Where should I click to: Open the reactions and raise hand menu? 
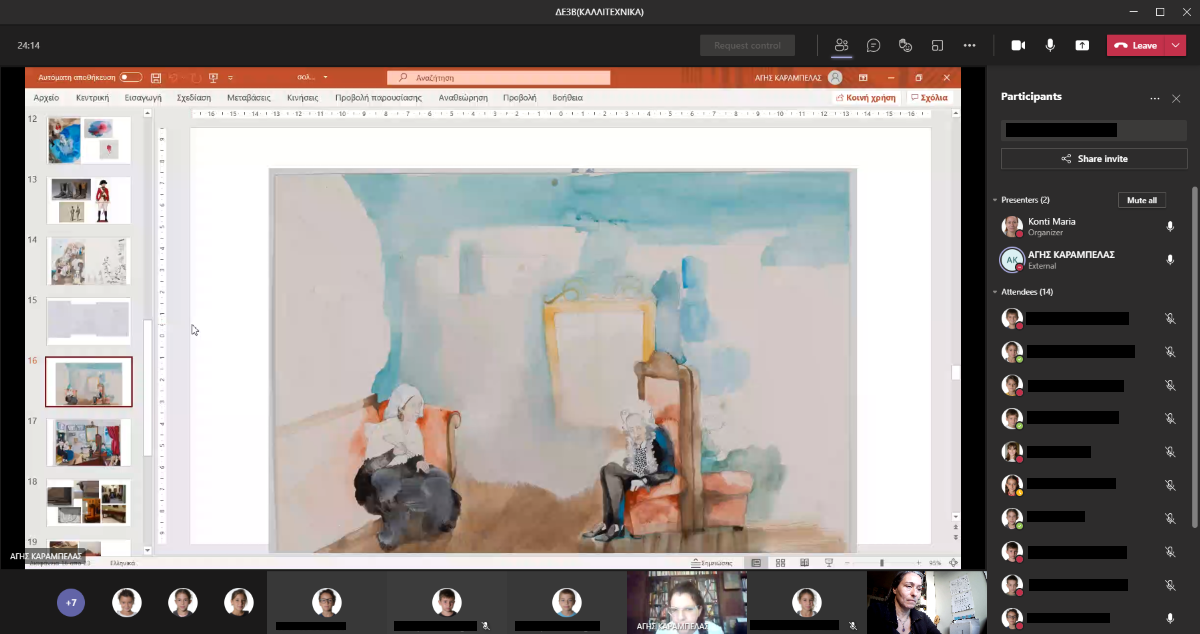pyautogui.click(x=905, y=45)
